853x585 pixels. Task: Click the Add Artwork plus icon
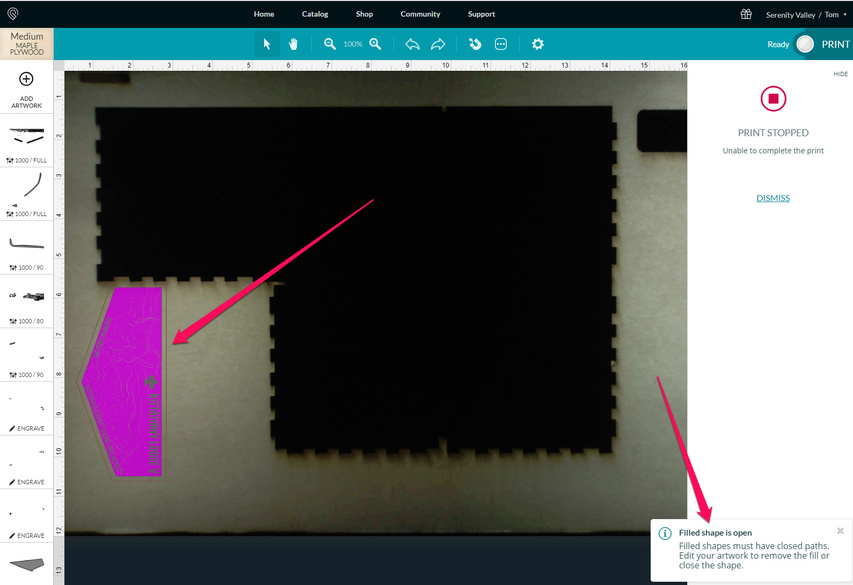27,80
